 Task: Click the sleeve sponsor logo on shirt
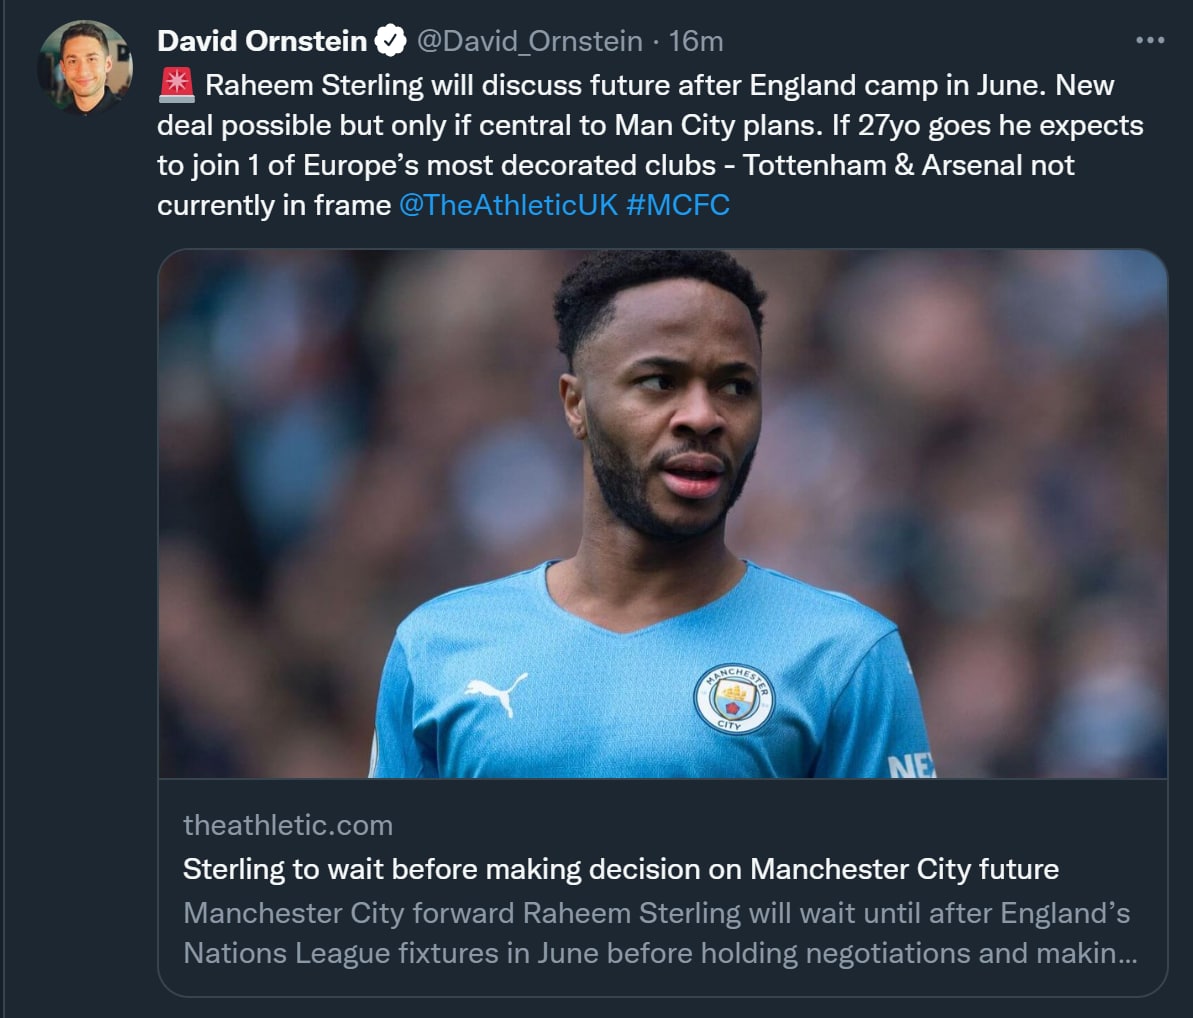(x=911, y=765)
